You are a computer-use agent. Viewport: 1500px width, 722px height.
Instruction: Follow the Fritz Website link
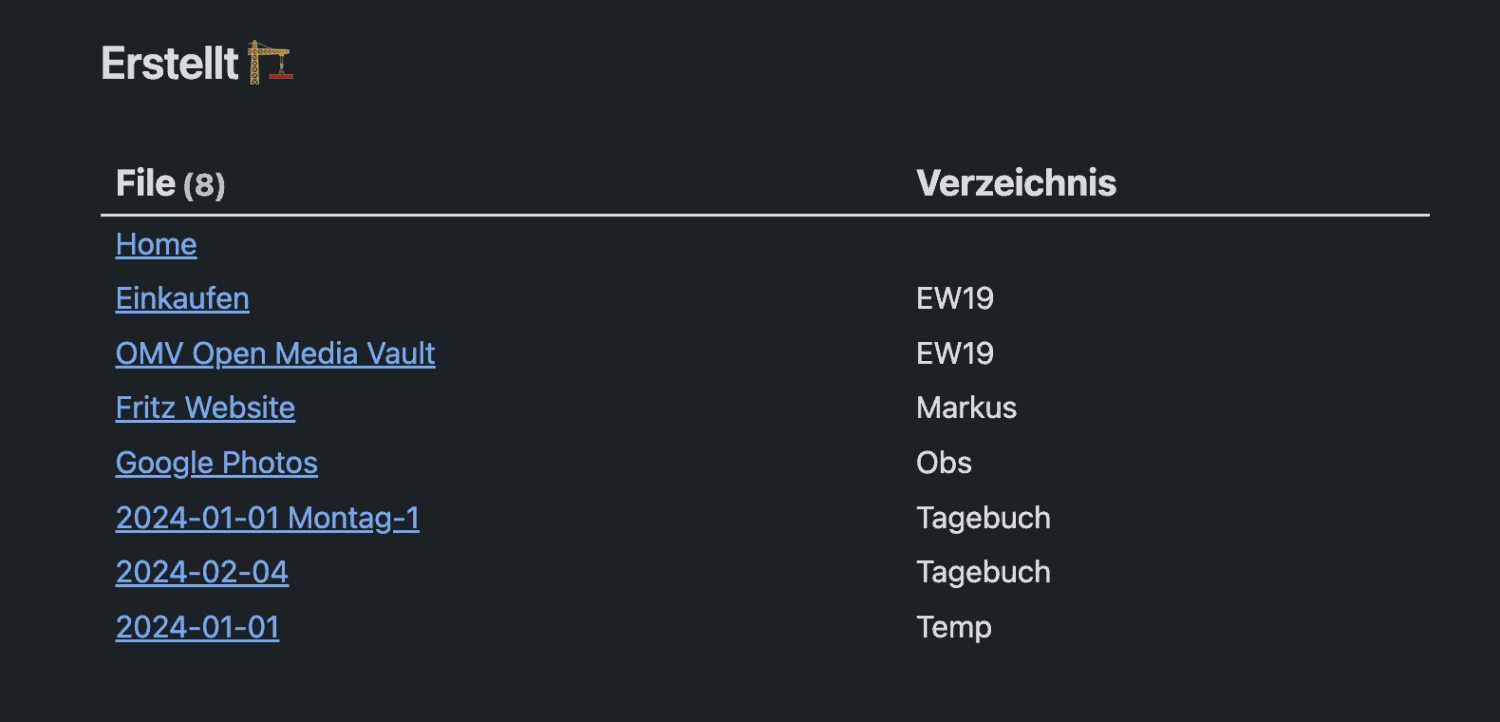point(205,408)
